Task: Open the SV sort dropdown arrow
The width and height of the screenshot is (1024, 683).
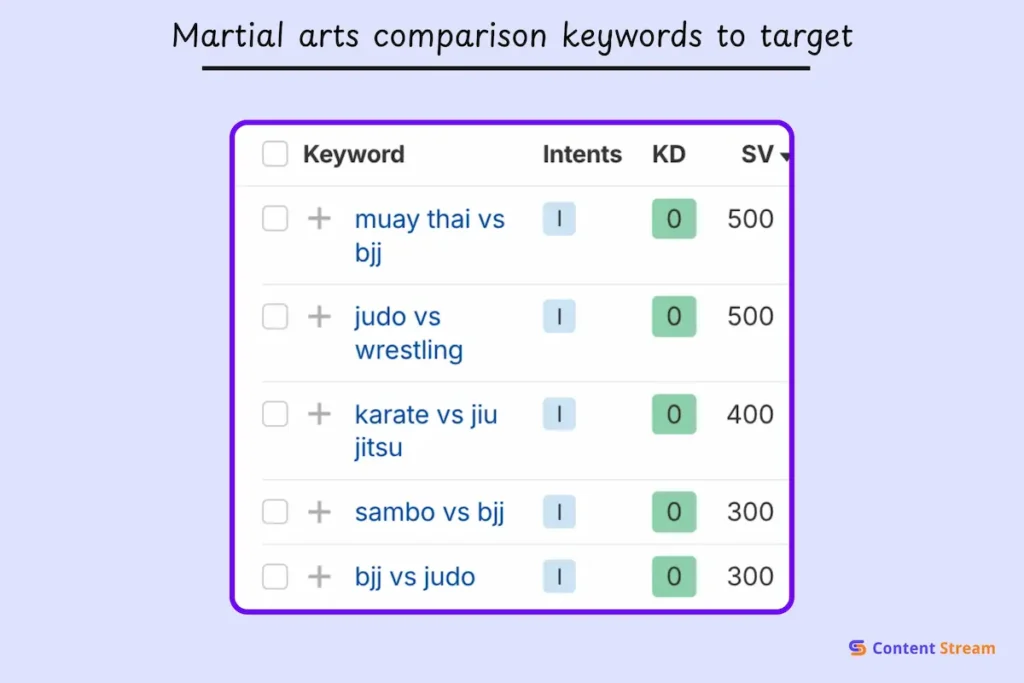Action: [783, 156]
